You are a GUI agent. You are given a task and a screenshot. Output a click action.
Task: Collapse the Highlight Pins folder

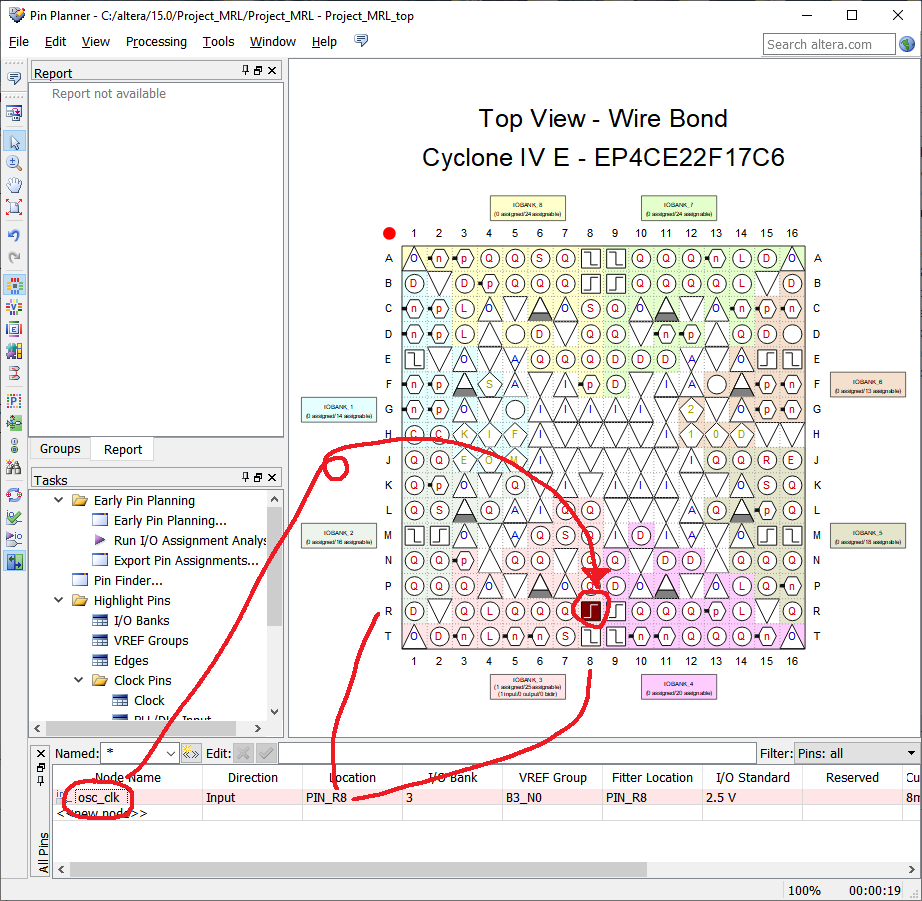point(59,600)
